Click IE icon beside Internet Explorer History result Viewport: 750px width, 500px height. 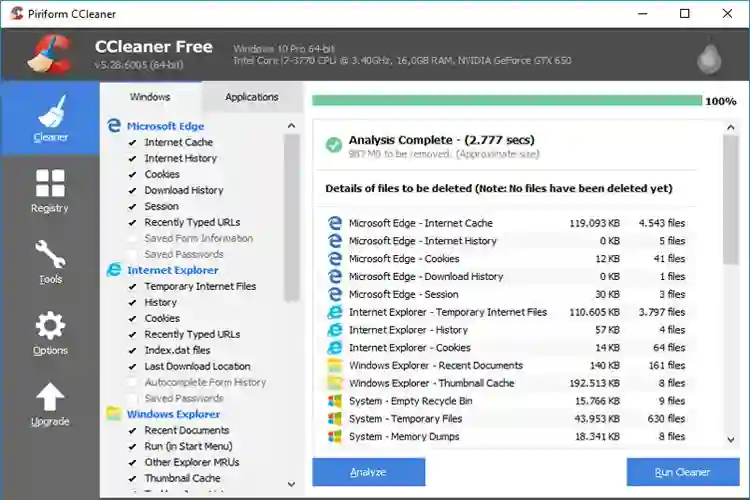[335, 330]
